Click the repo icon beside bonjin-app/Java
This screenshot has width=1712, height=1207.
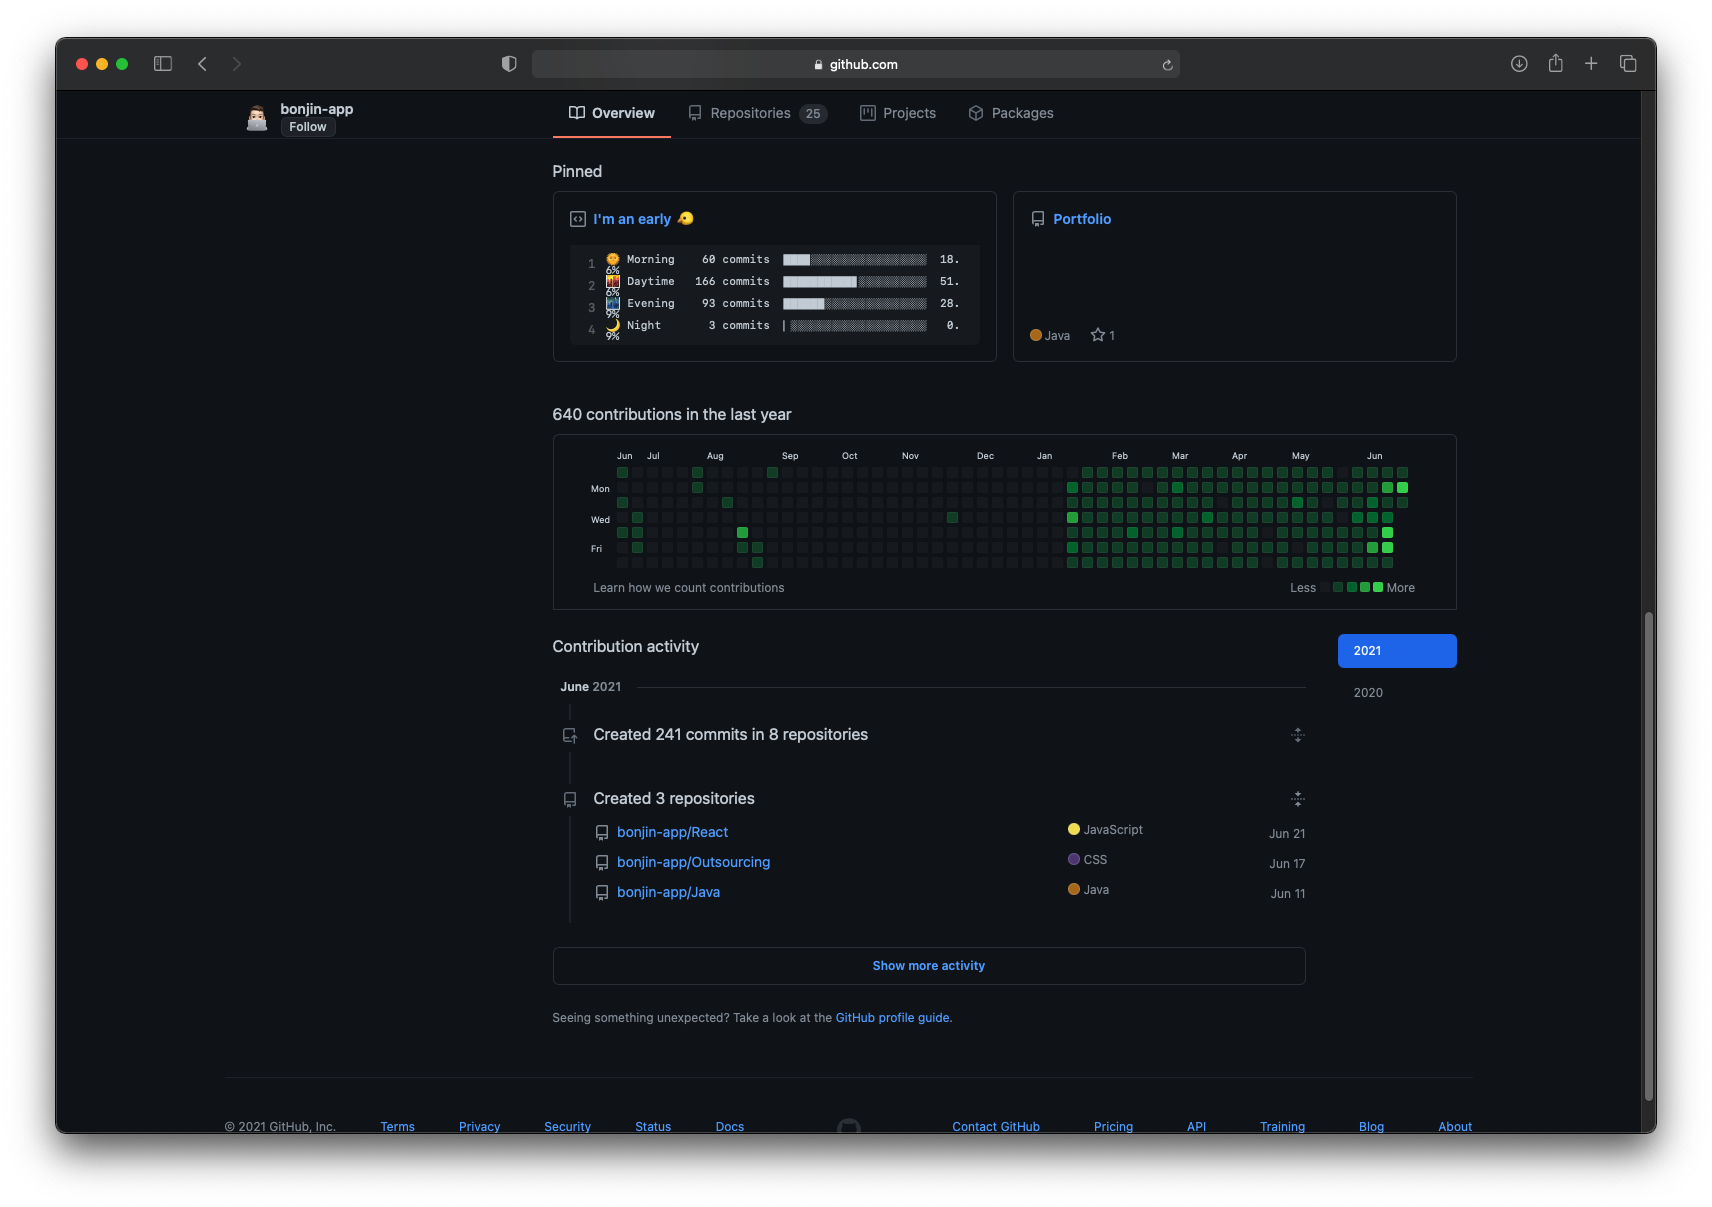click(602, 893)
